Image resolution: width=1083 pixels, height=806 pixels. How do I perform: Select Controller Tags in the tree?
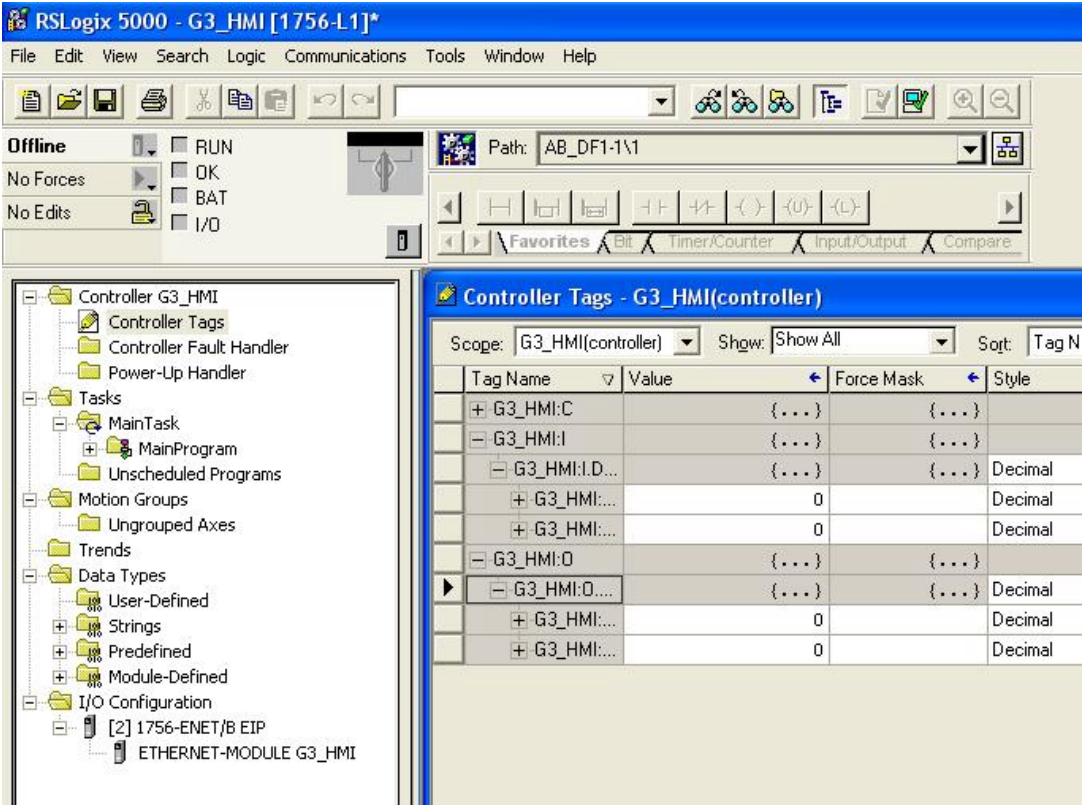(x=166, y=322)
